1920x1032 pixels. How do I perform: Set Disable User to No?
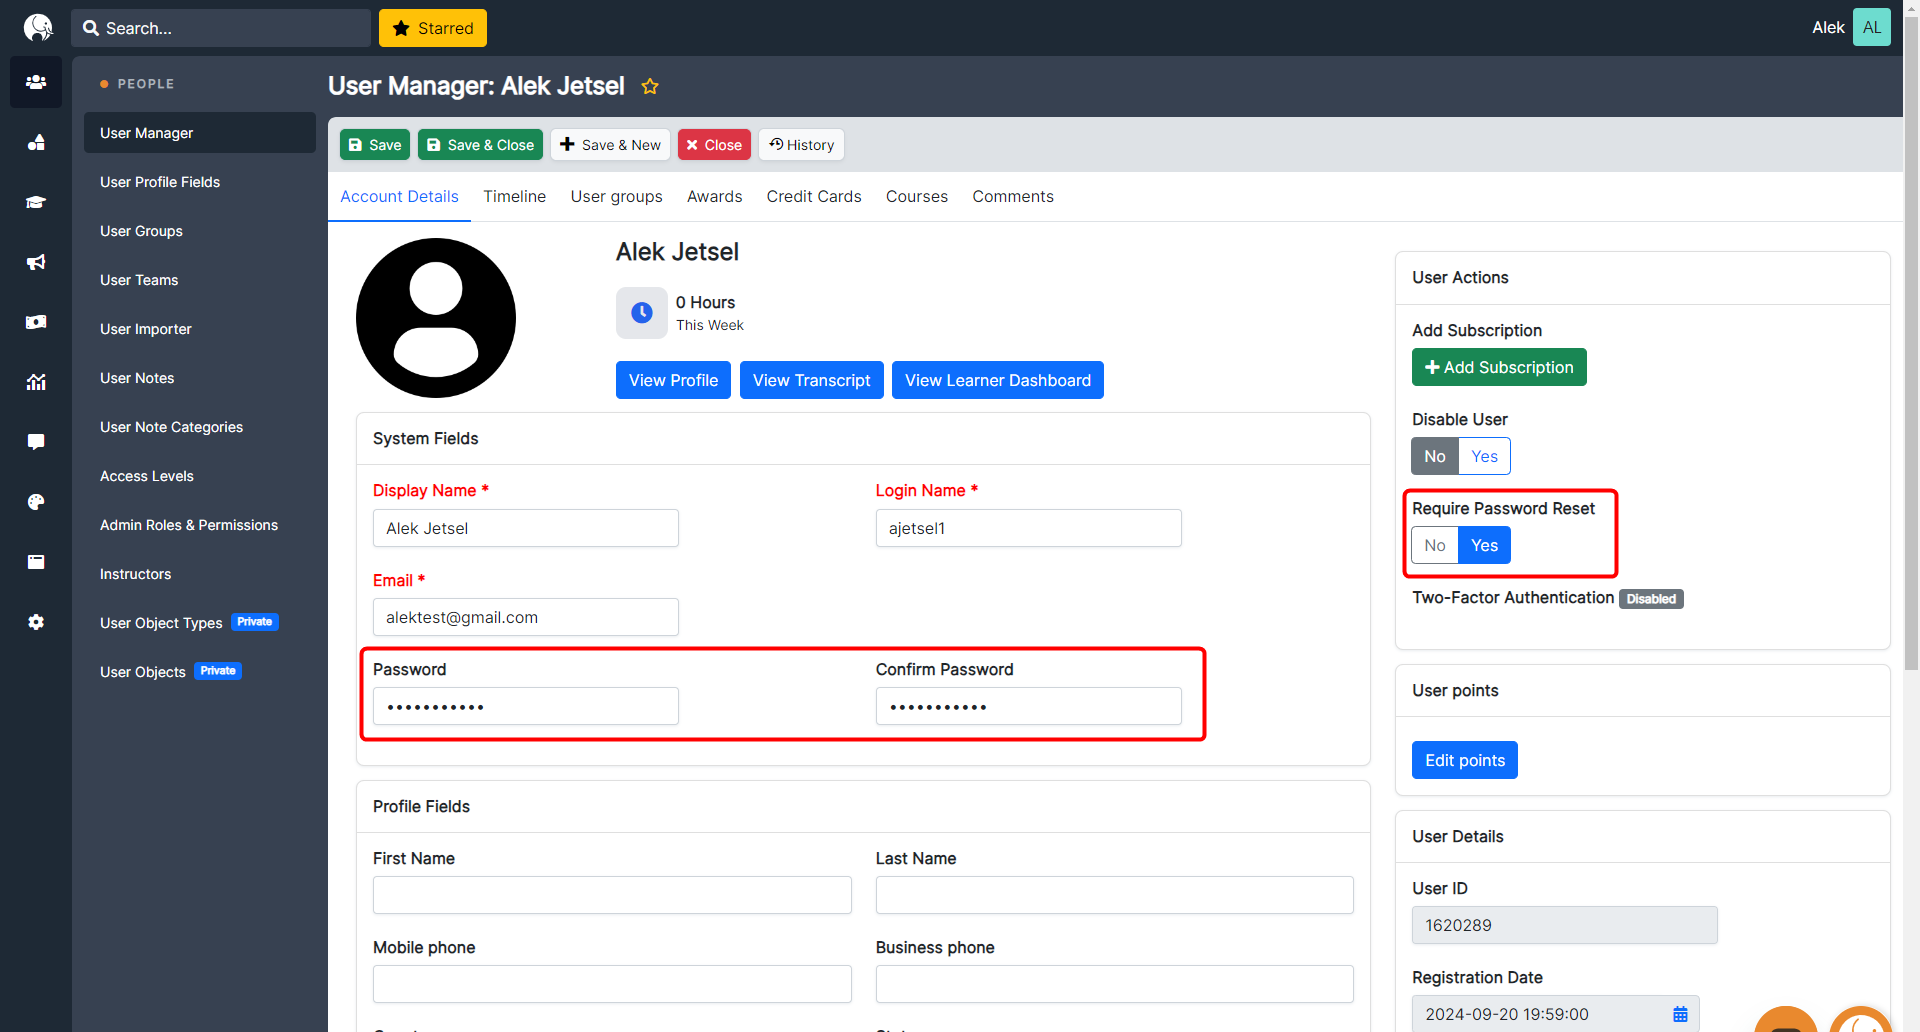click(1435, 456)
